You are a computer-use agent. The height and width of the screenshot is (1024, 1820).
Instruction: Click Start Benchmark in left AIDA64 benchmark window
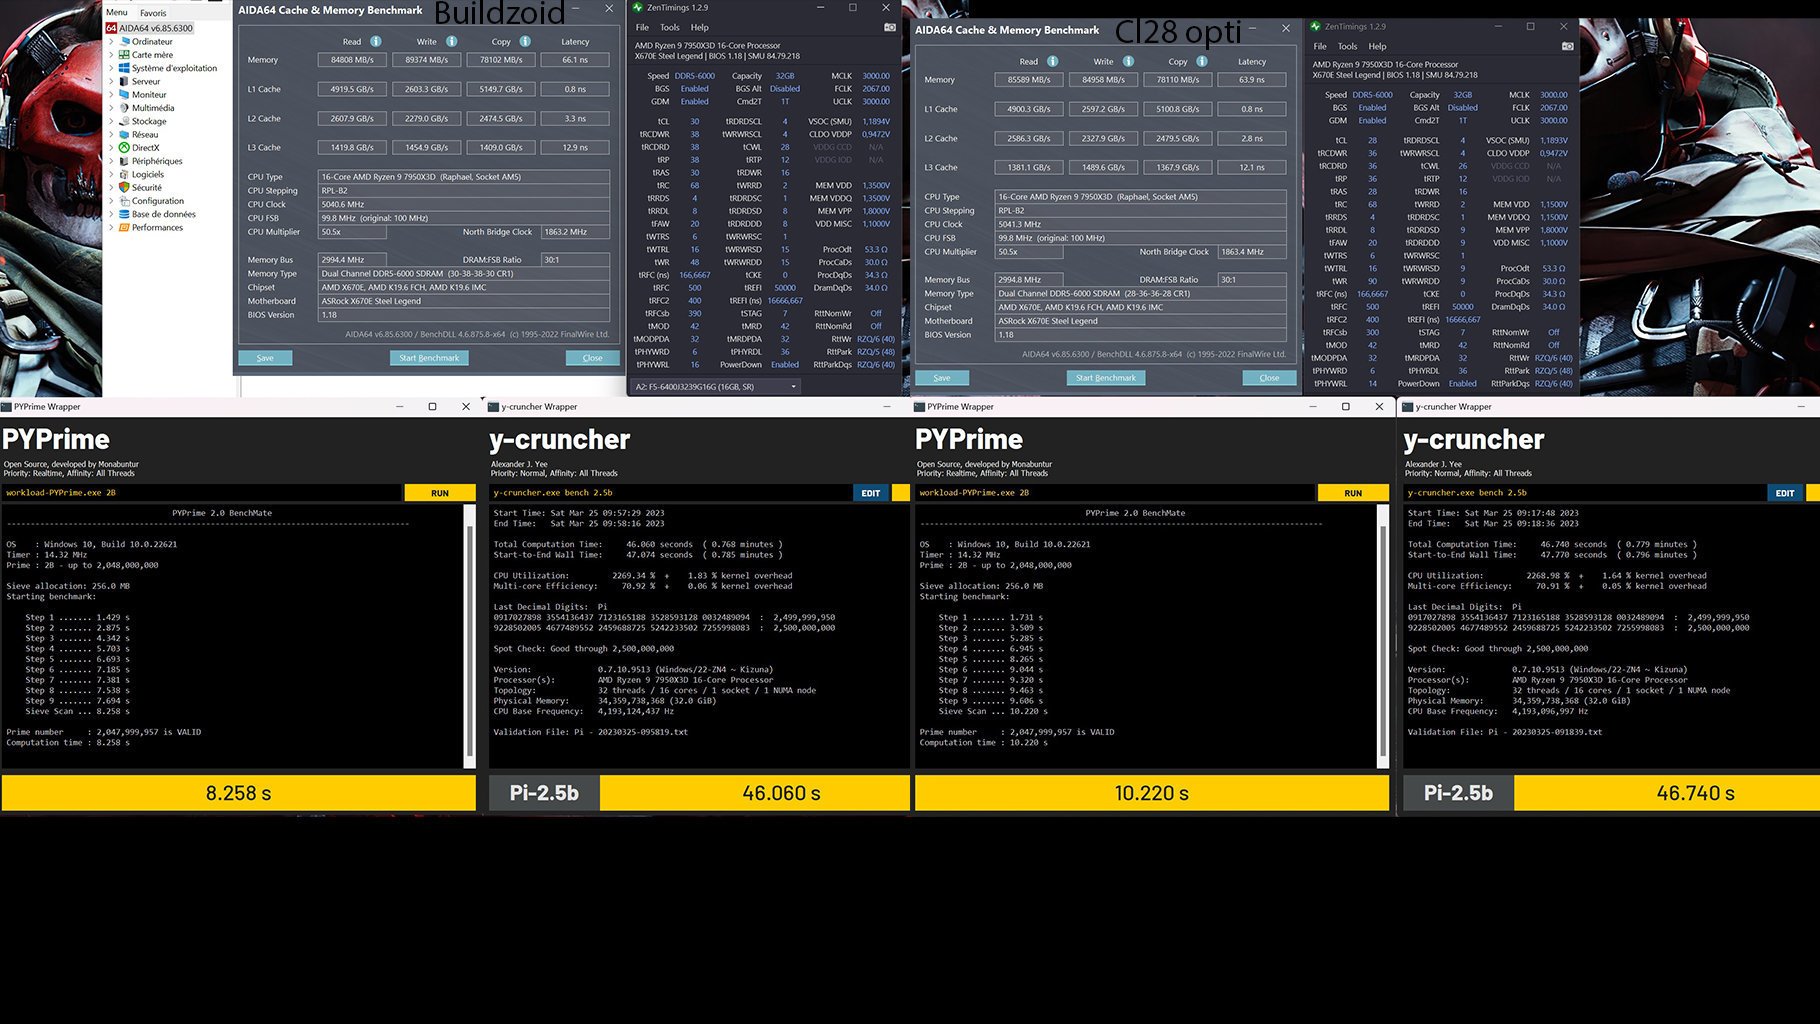[429, 358]
